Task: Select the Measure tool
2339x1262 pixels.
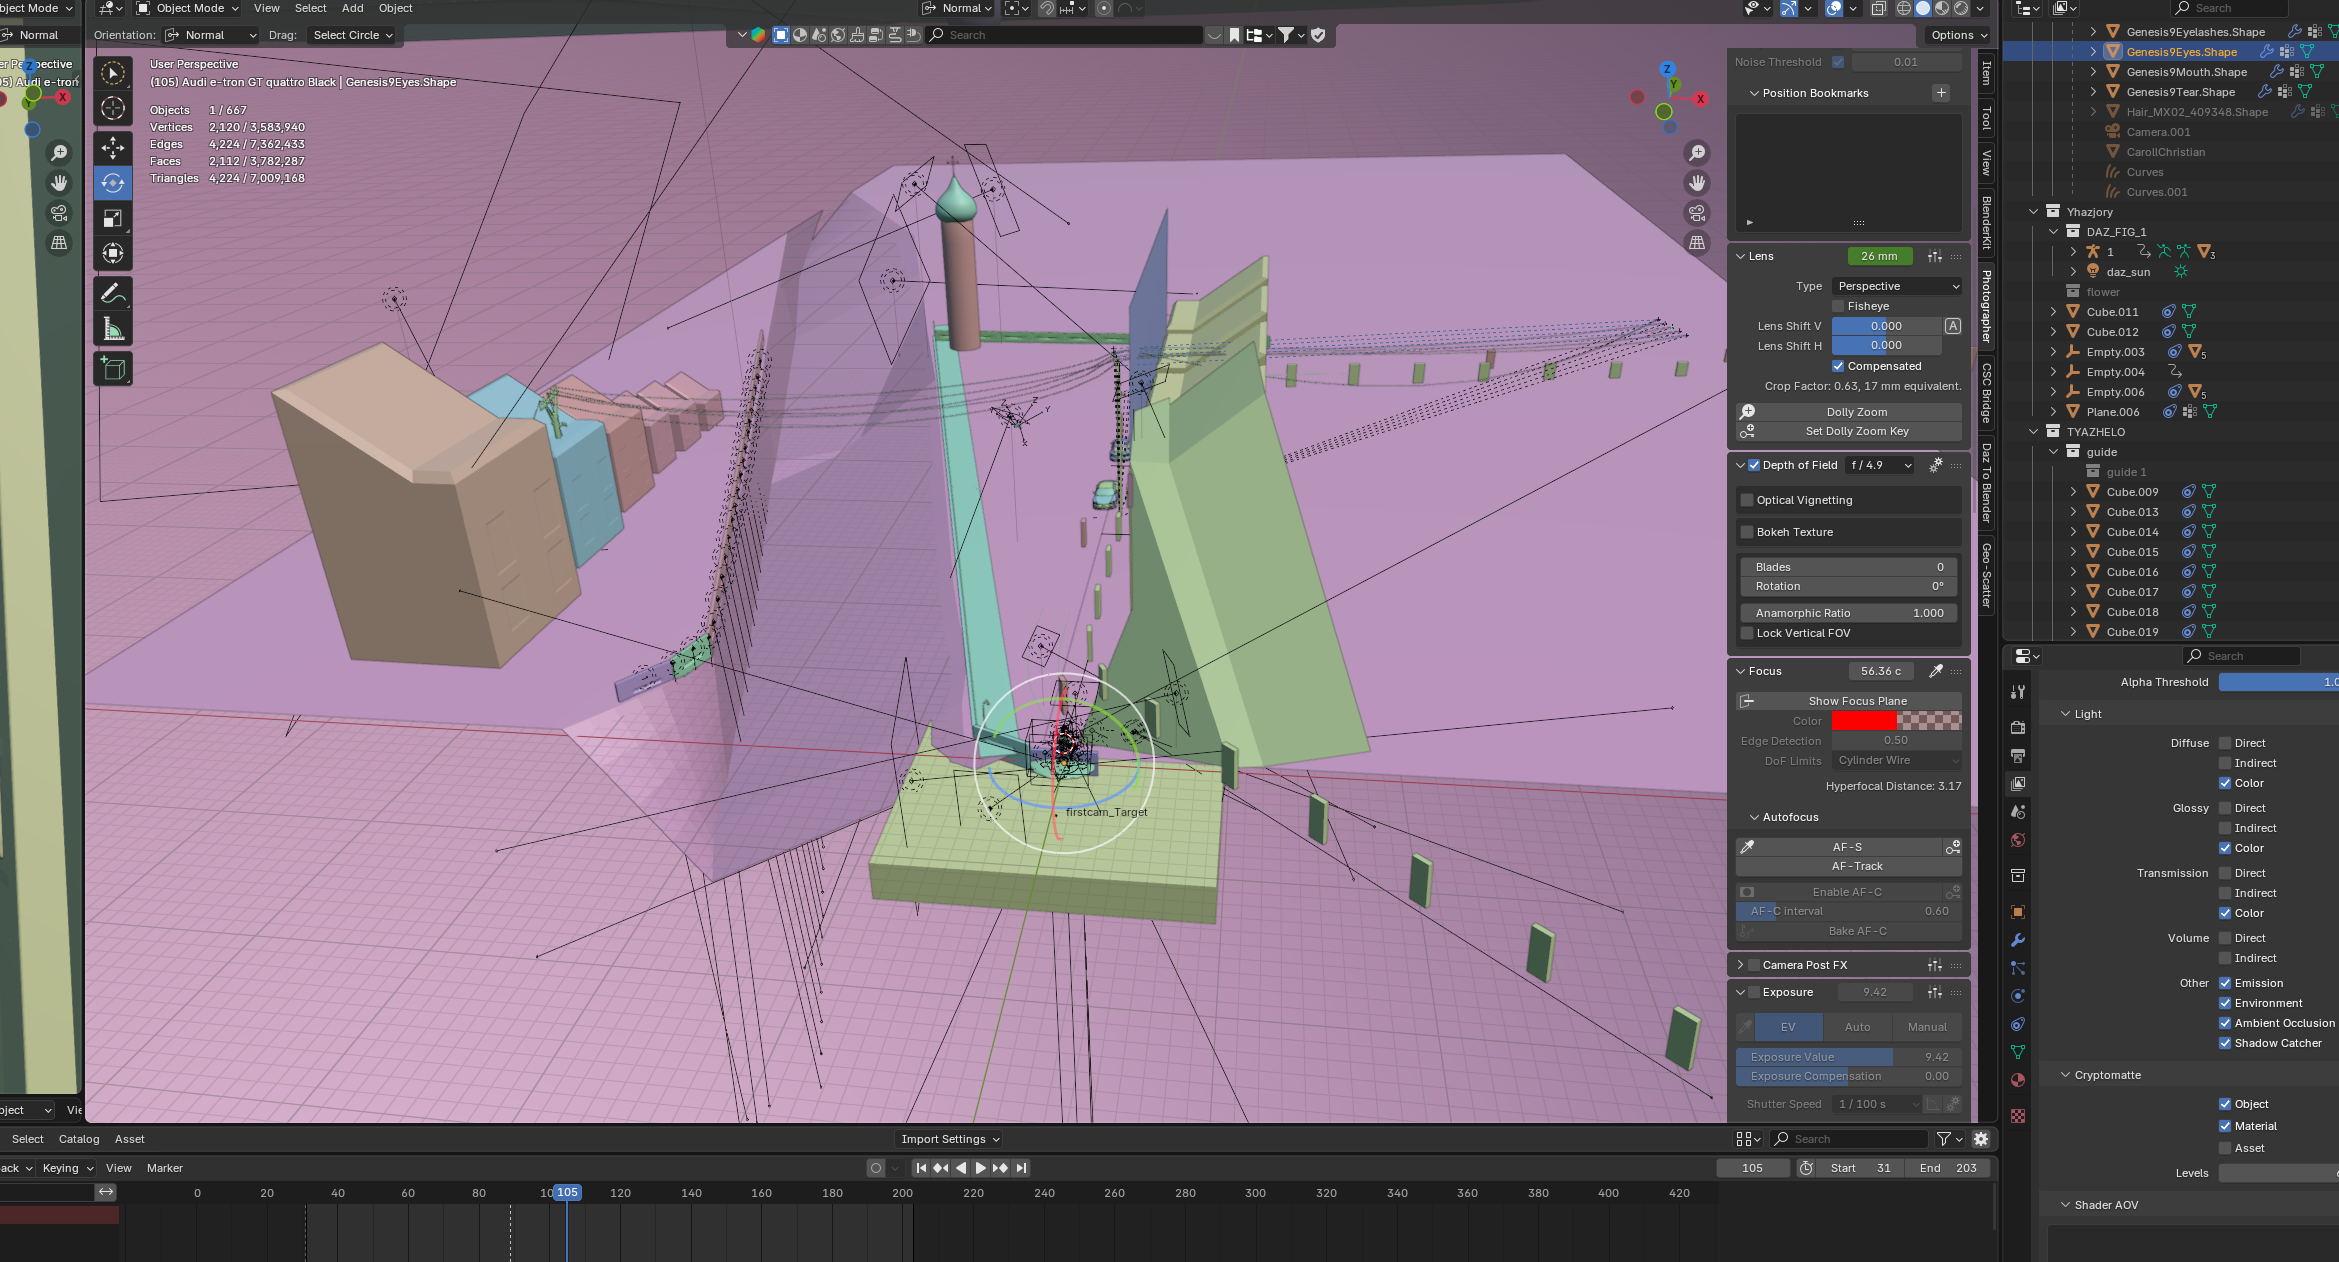Action: [x=113, y=329]
